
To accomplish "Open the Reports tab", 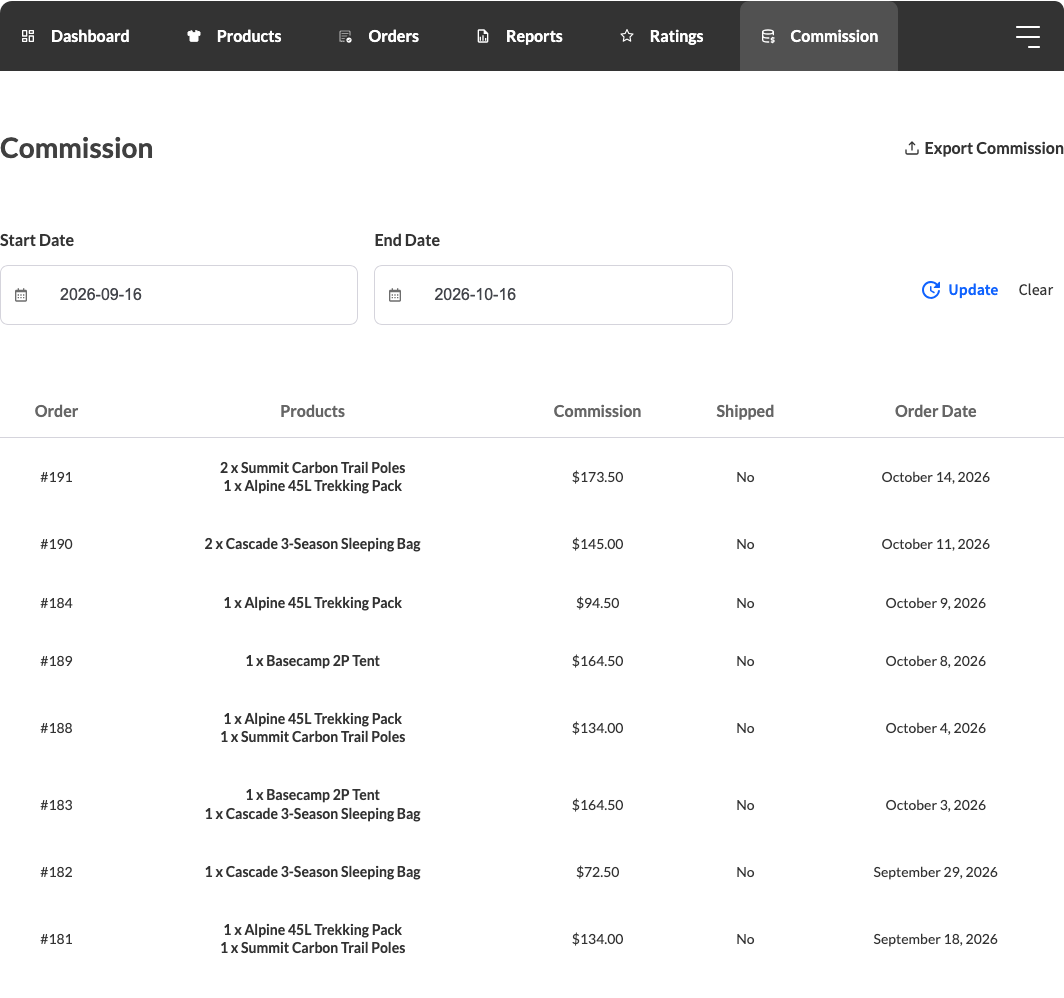I will pos(520,36).
